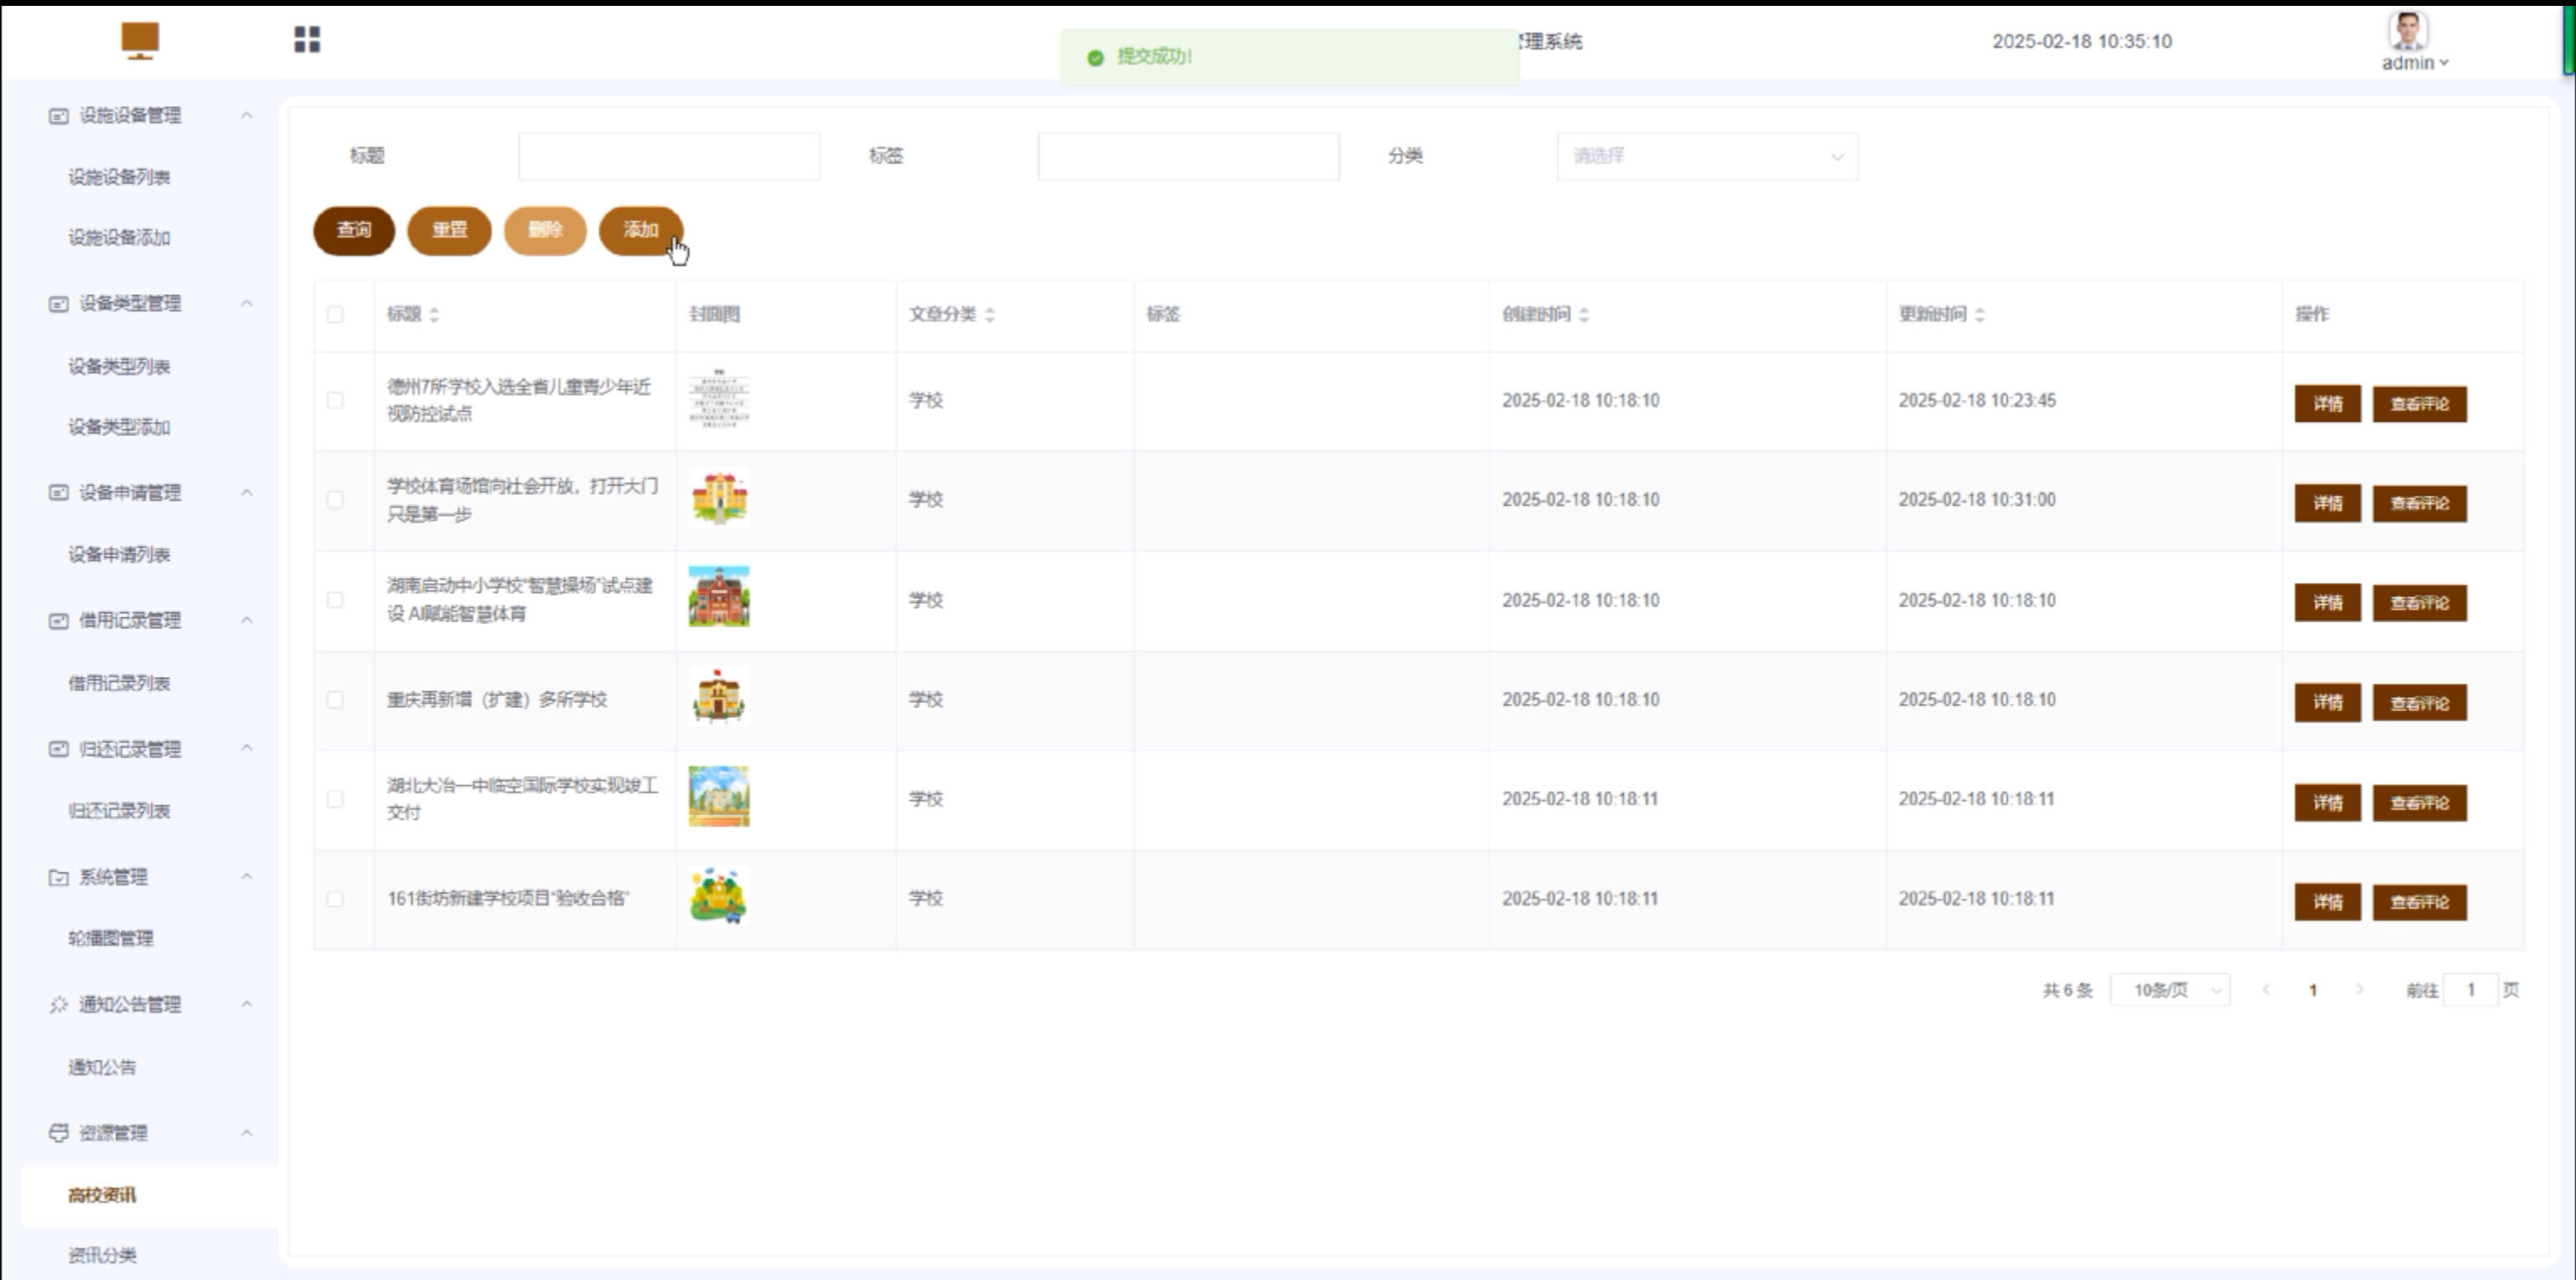Click the 查询 button
The width and height of the screenshot is (2576, 1280).
tap(354, 231)
